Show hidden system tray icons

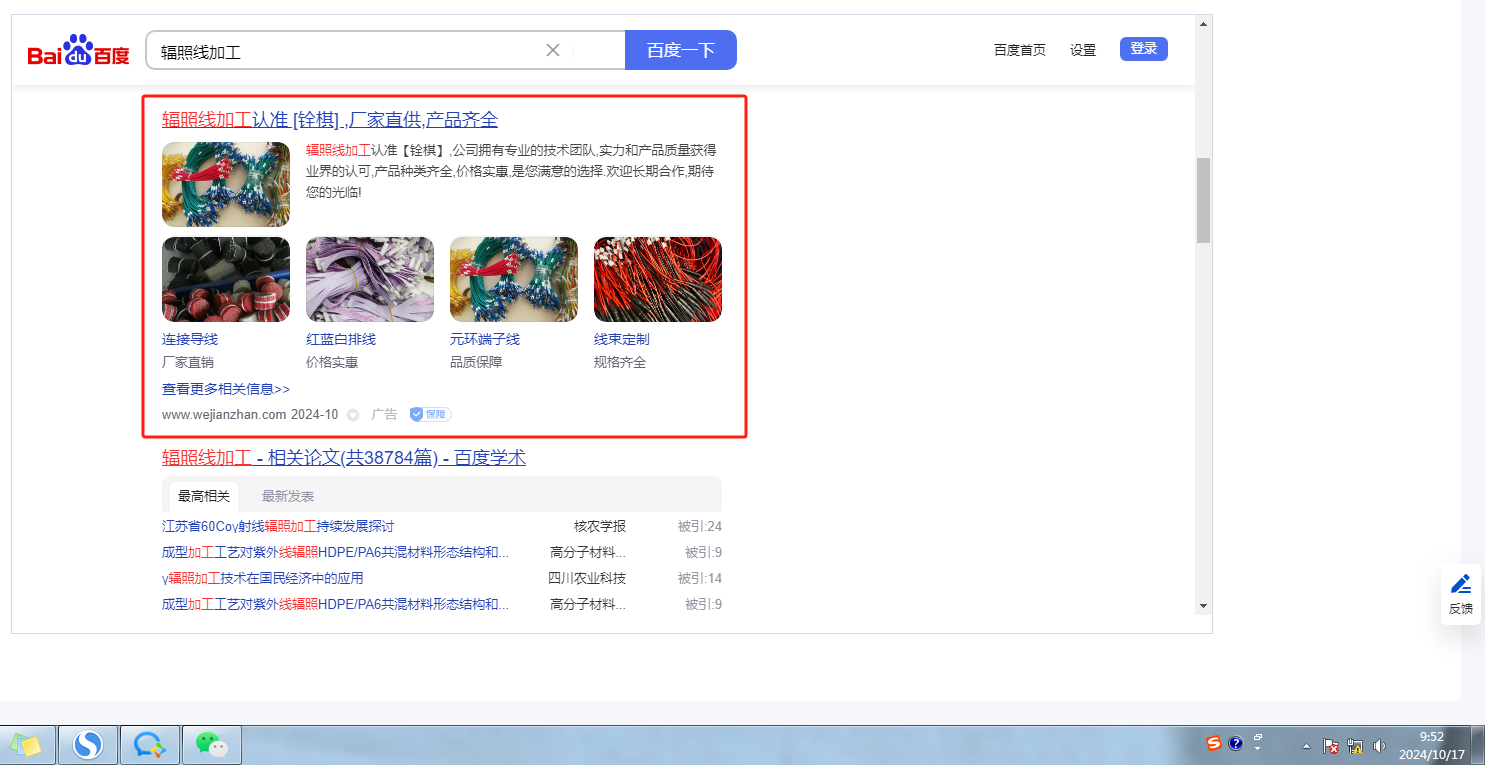(x=1306, y=746)
